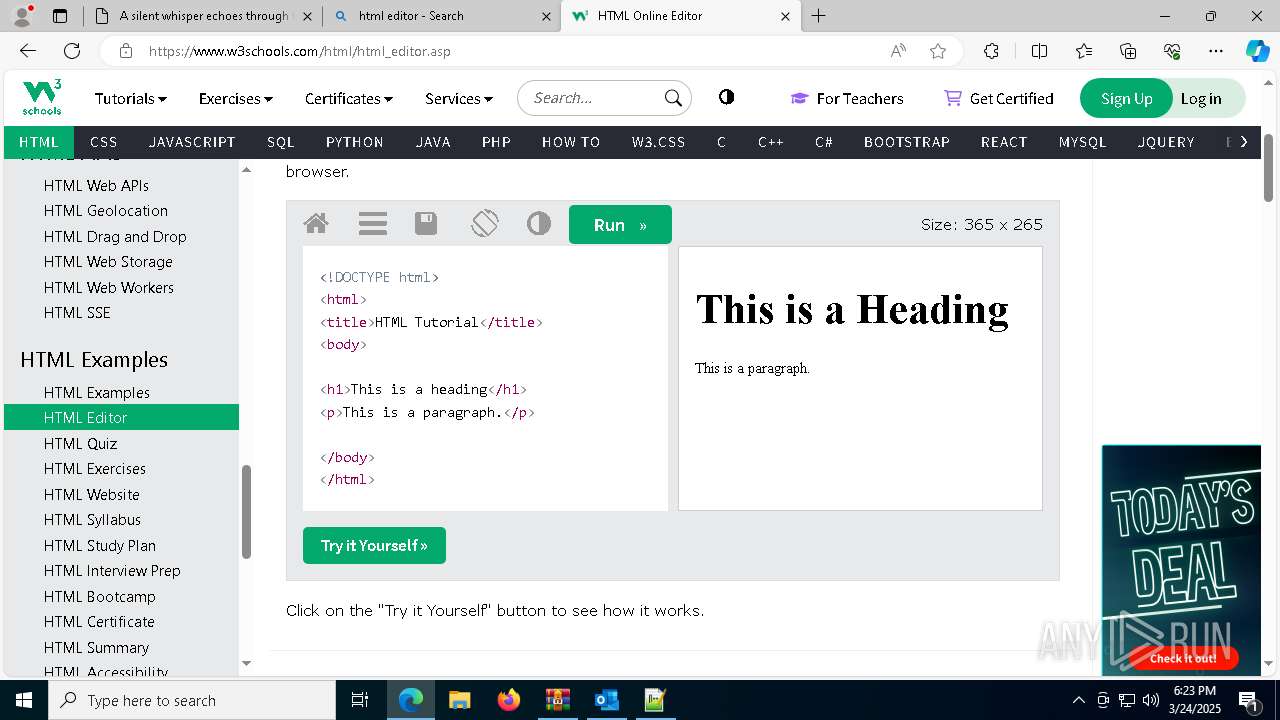
Task: Click sidebar scroll-up arrow
Action: [246, 170]
